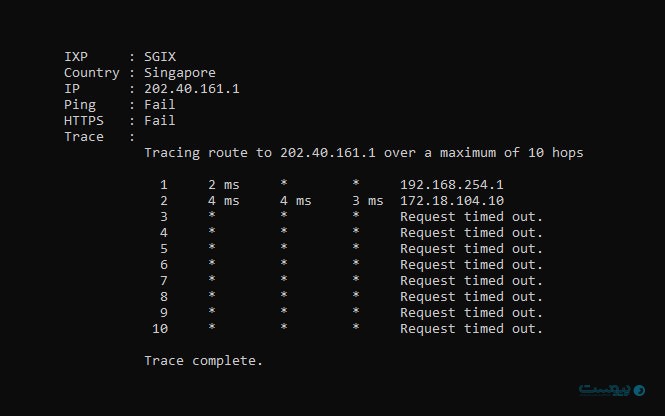Click the country value Singapore
665x416 pixels.
point(180,73)
